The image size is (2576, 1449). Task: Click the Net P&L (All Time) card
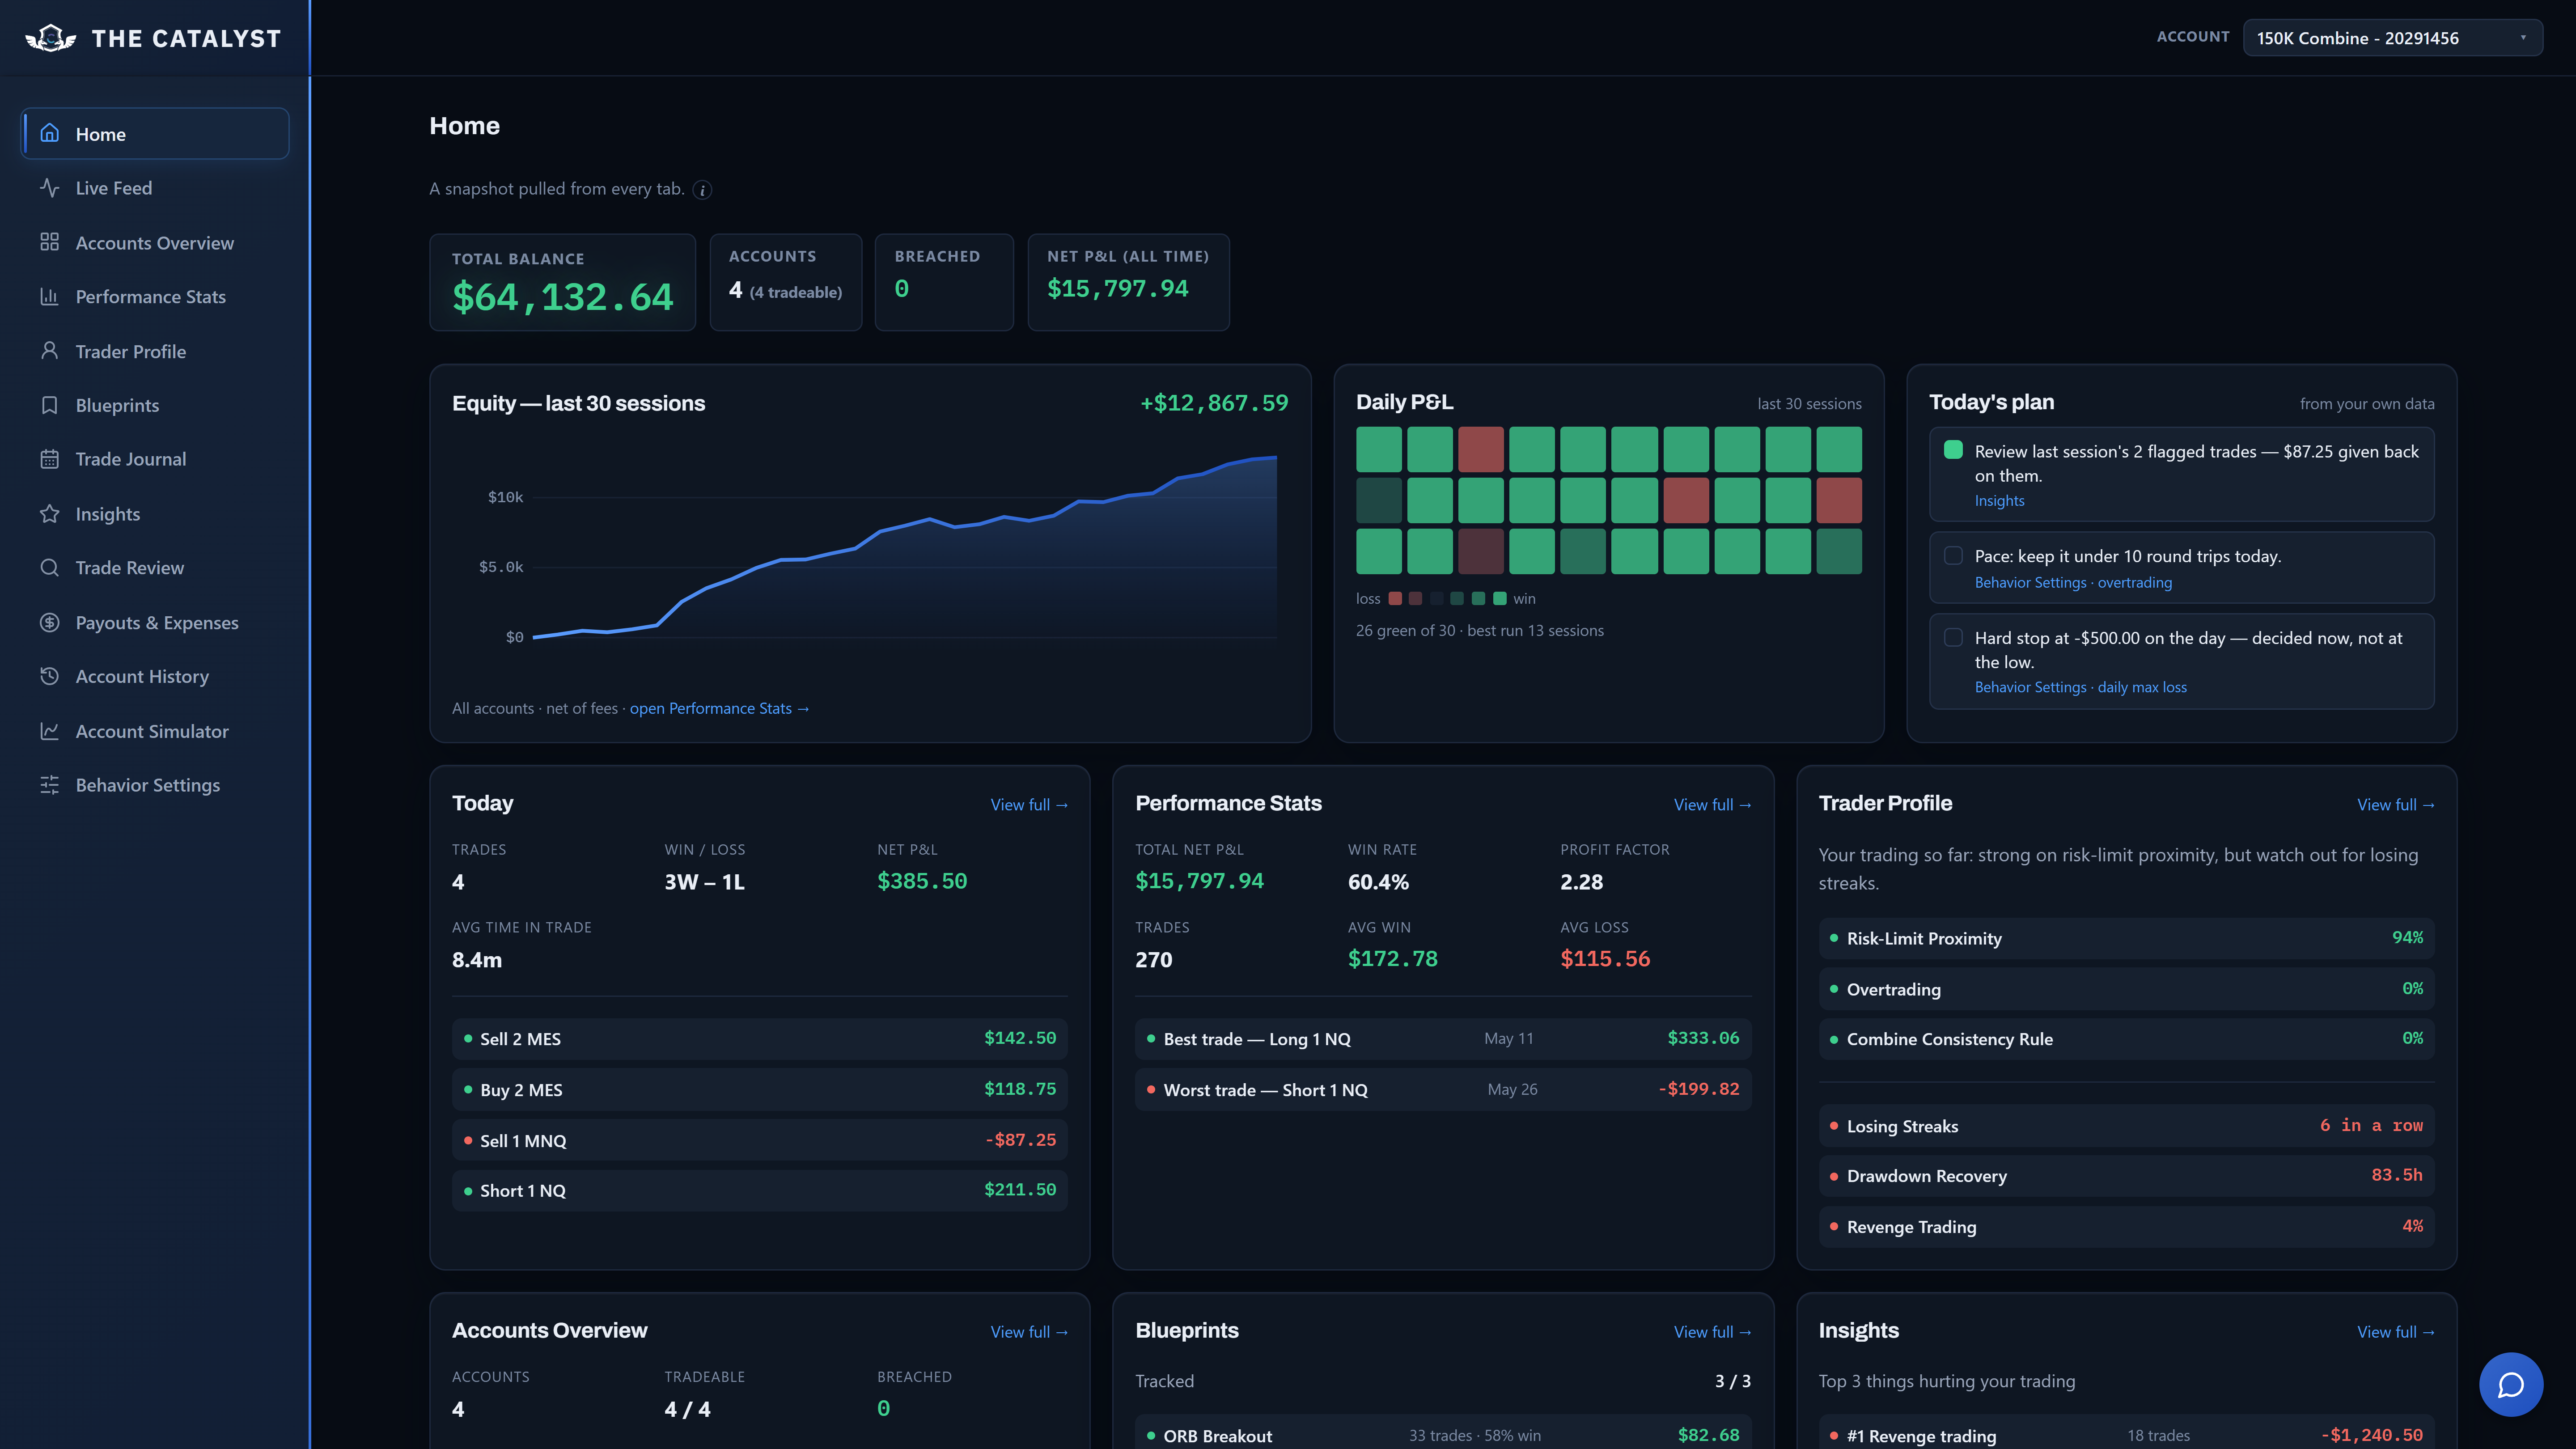[1128, 282]
